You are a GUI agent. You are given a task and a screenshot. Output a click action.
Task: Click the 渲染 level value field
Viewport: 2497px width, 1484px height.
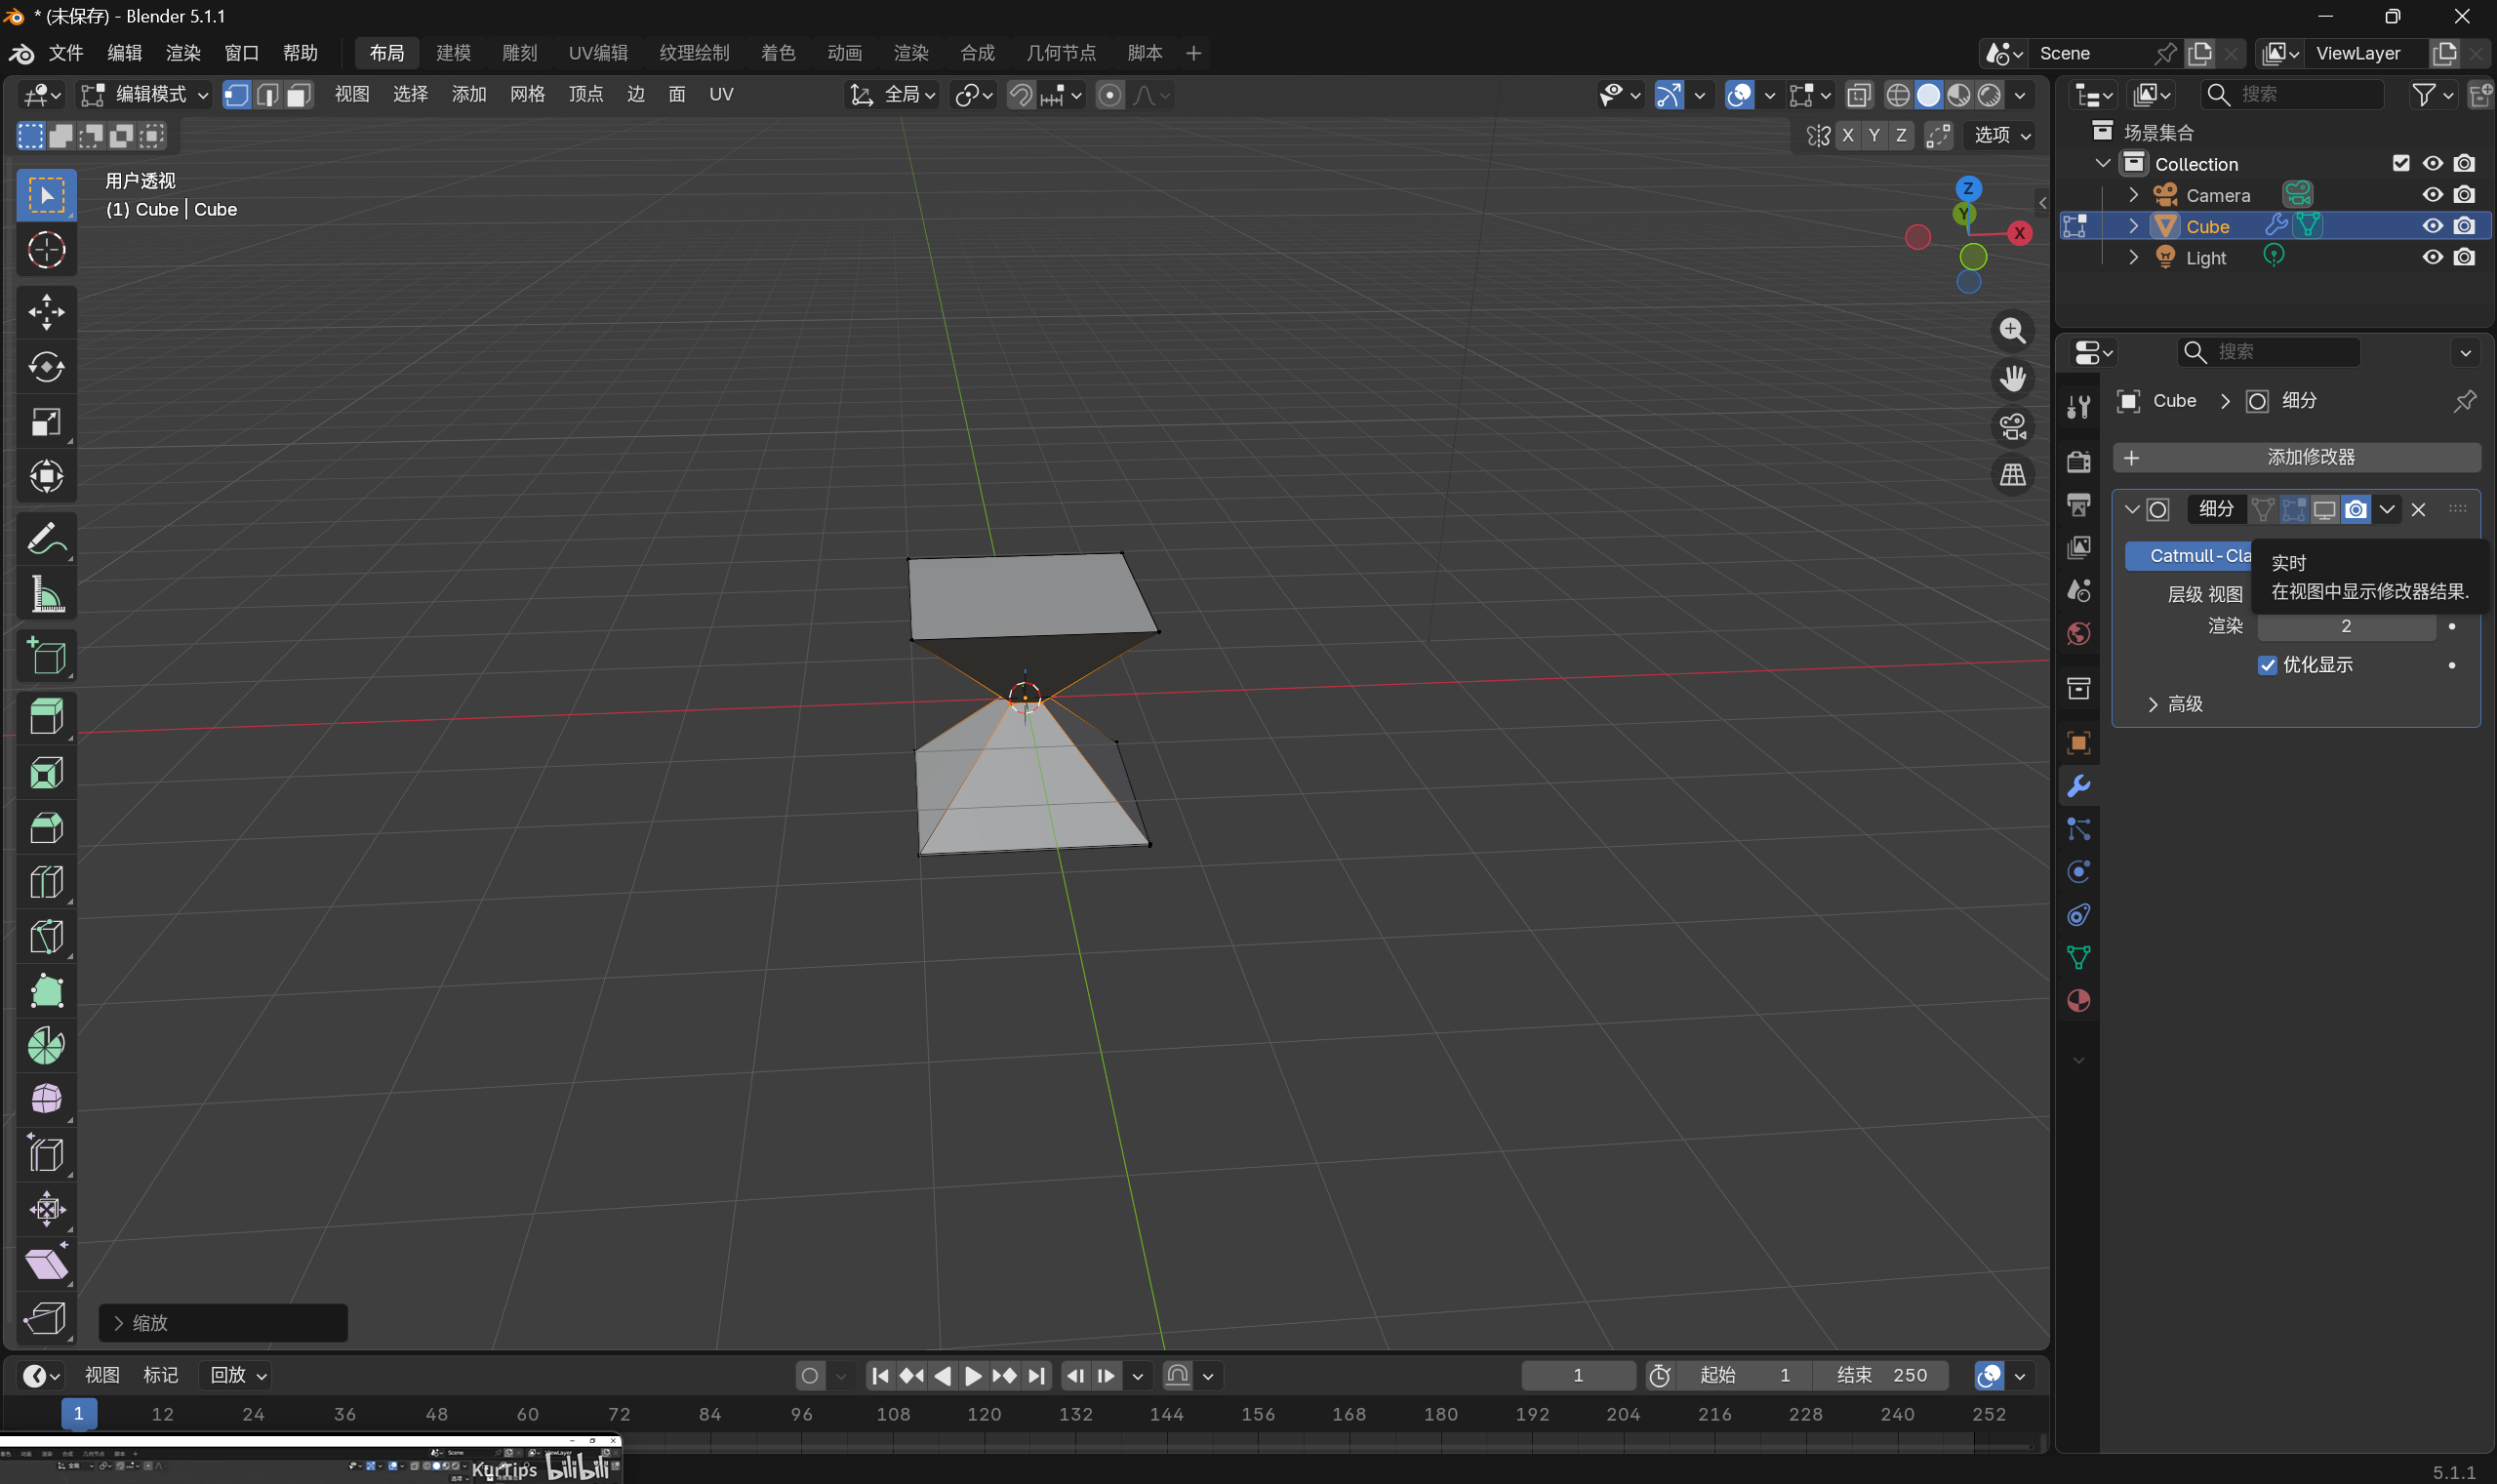point(2345,626)
